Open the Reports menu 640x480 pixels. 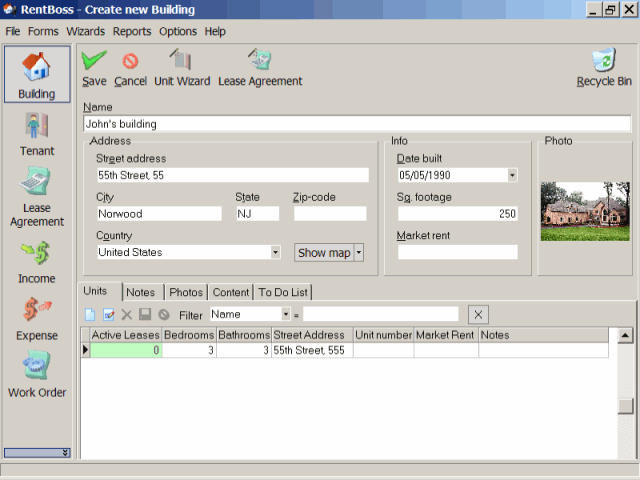[x=132, y=31]
